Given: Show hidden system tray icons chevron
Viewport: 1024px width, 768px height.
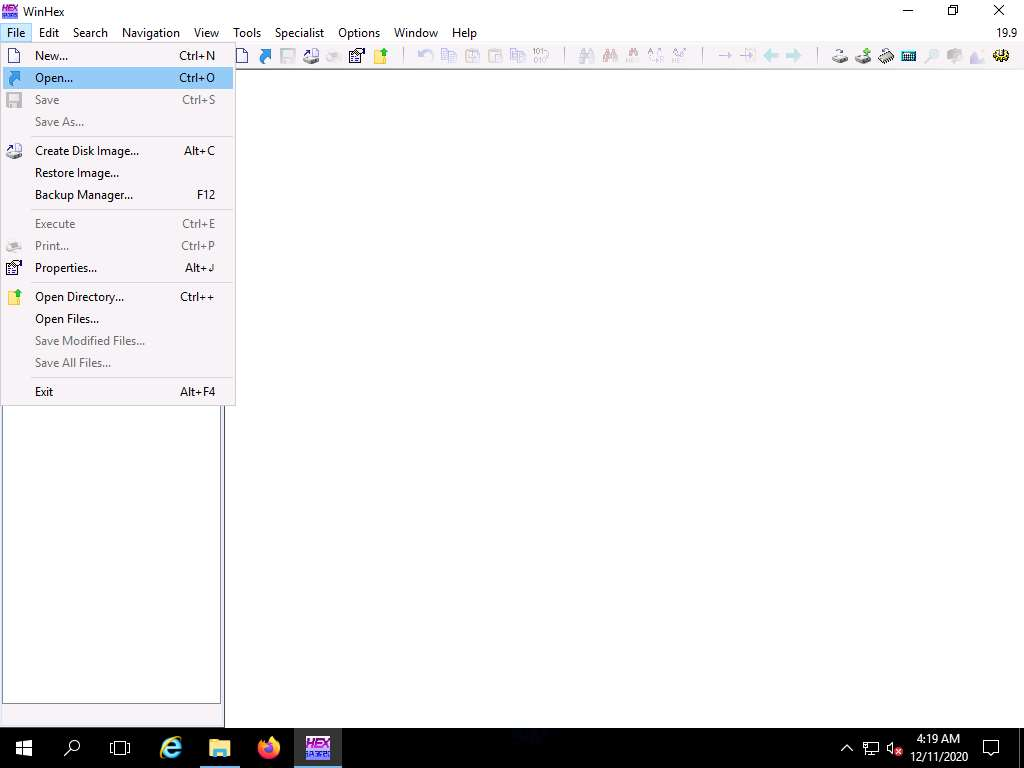Looking at the screenshot, I should coord(846,748).
